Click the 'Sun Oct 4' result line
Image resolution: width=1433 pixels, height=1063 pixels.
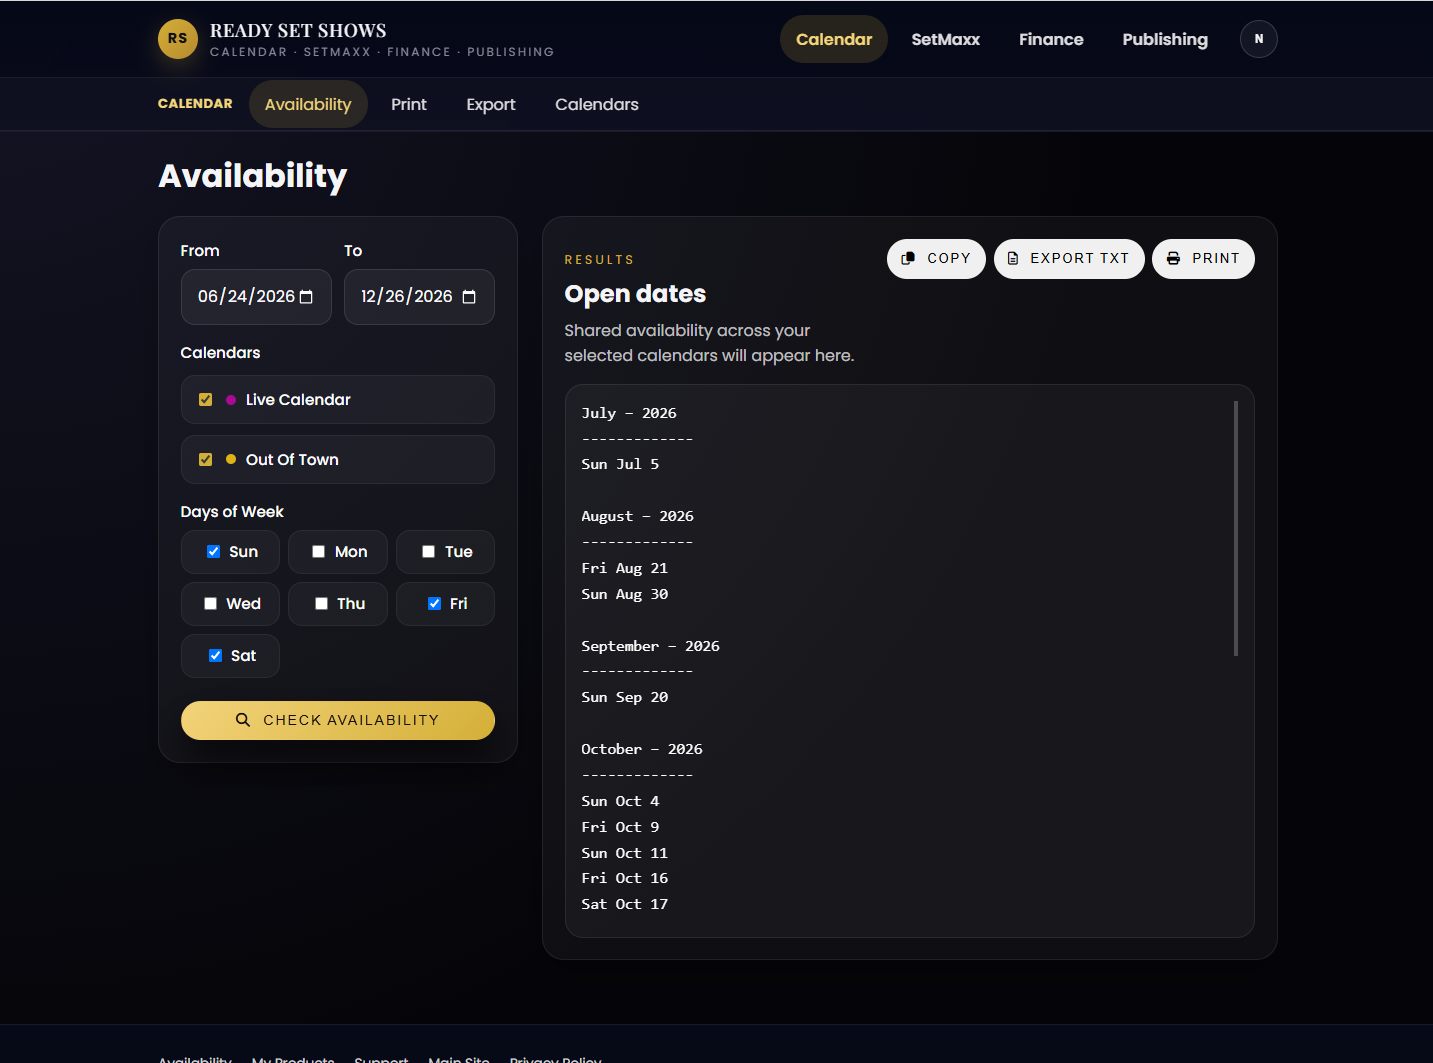click(x=620, y=801)
